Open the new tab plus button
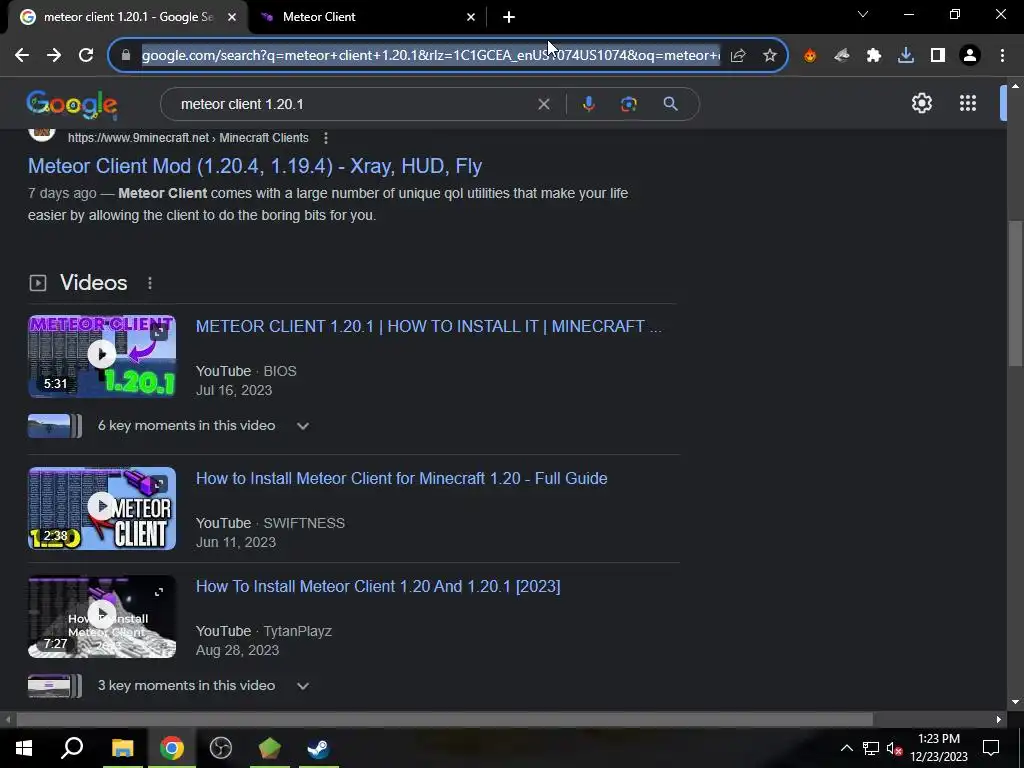Screen dimensions: 1024x768 (x=509, y=17)
